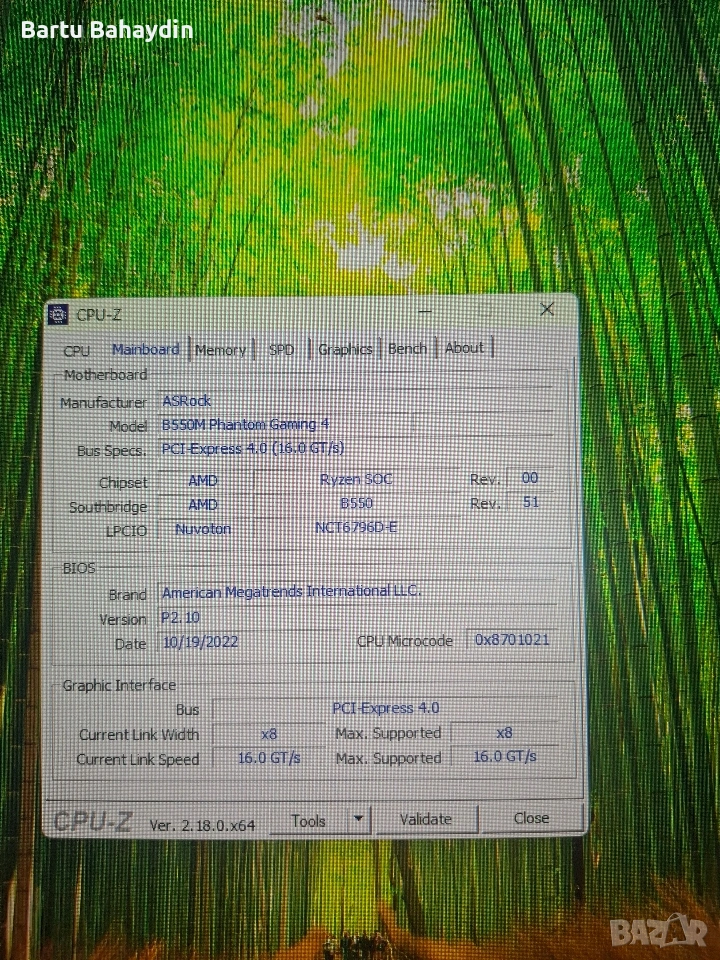Click the LPCIO model field NCT6796D-E
This screenshot has width=720, height=960.
[357, 528]
